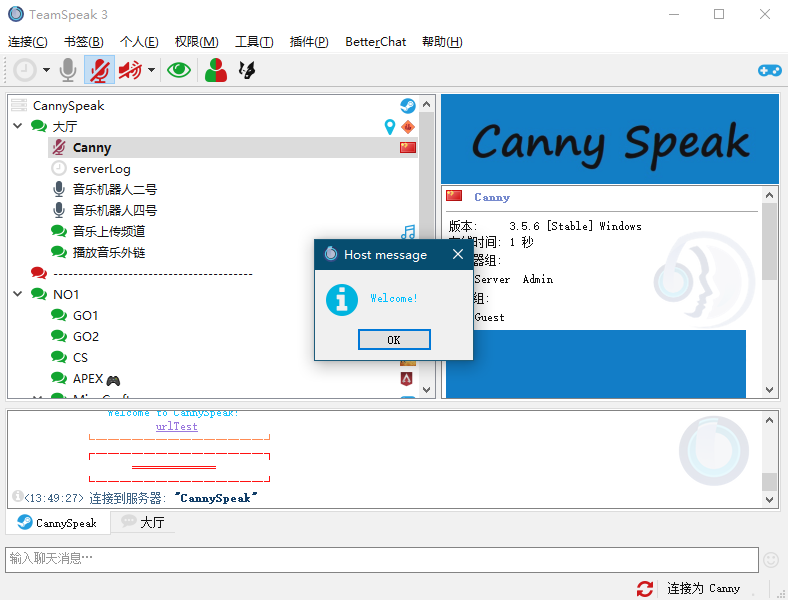
Task: Select the CannySpeak server row
Action: tap(214, 106)
